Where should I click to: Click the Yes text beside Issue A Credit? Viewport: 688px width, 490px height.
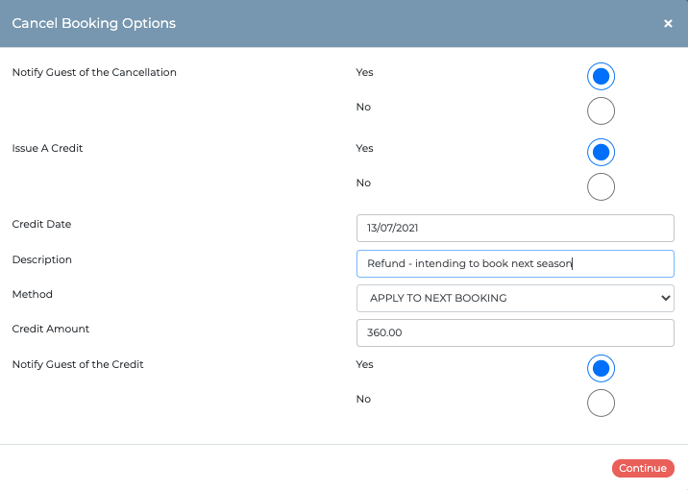tap(365, 148)
